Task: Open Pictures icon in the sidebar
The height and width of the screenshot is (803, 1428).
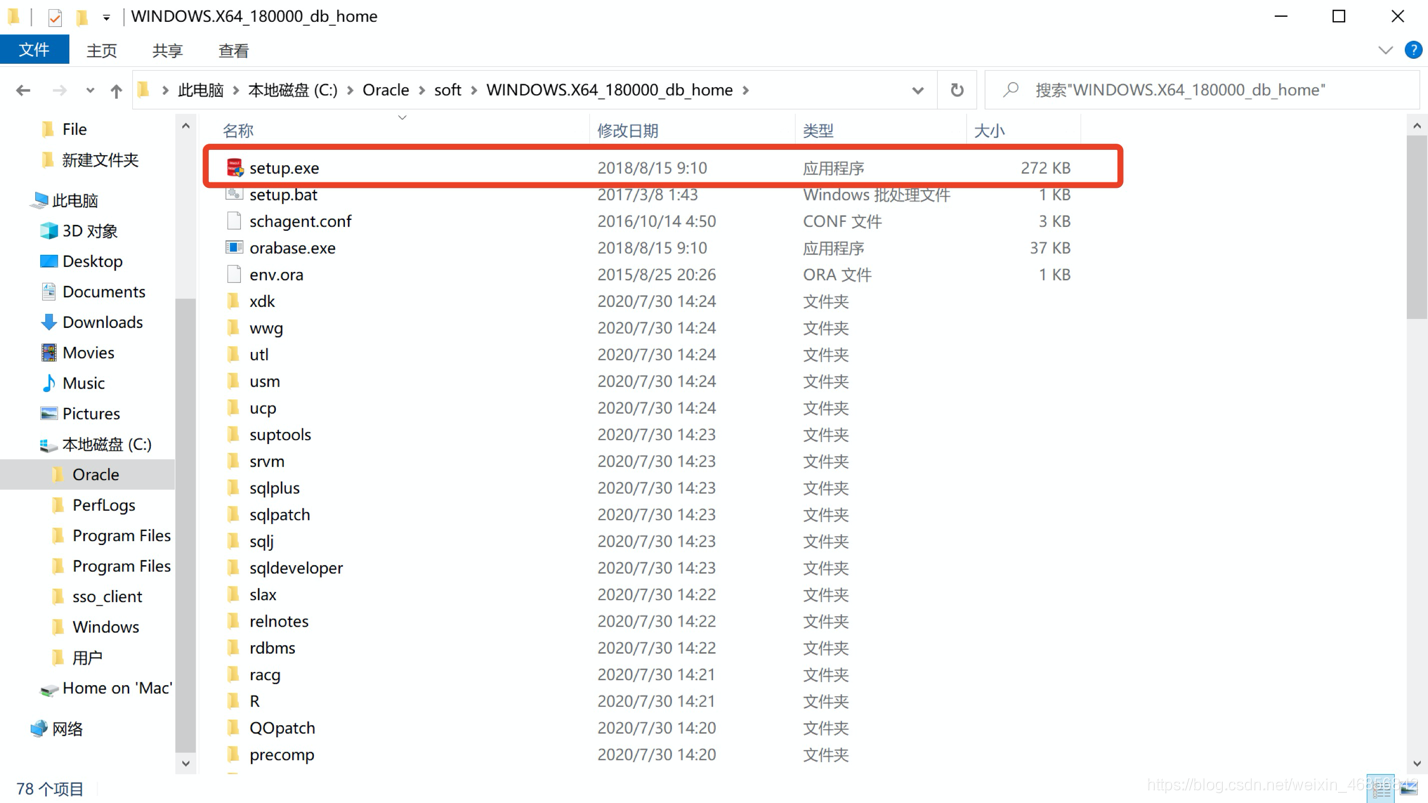Action: (x=48, y=414)
